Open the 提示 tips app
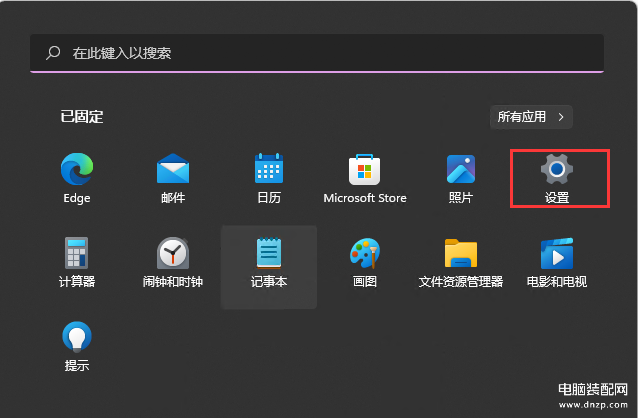Viewport: 638px width, 418px height. click(x=77, y=337)
